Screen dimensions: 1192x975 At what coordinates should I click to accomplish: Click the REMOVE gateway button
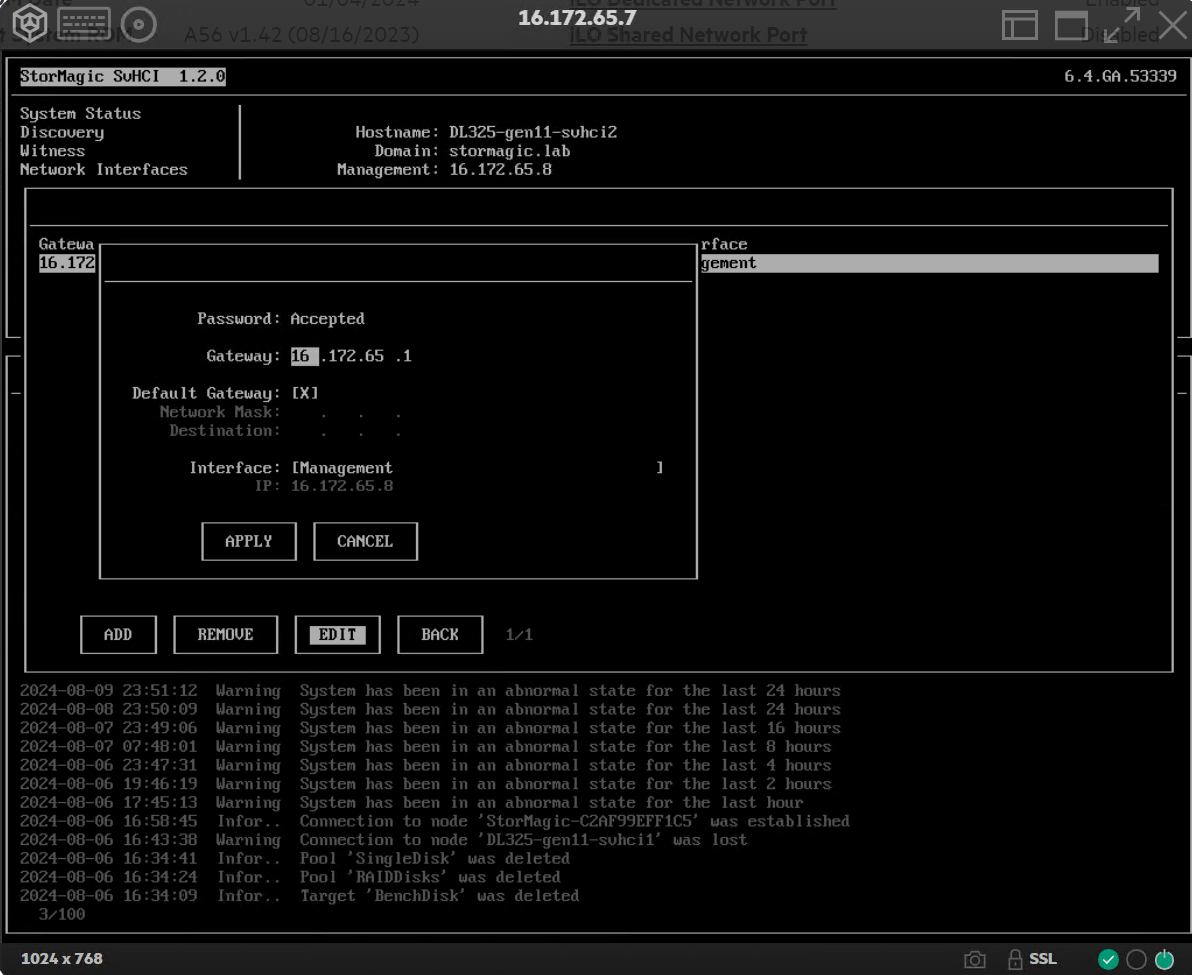click(225, 635)
